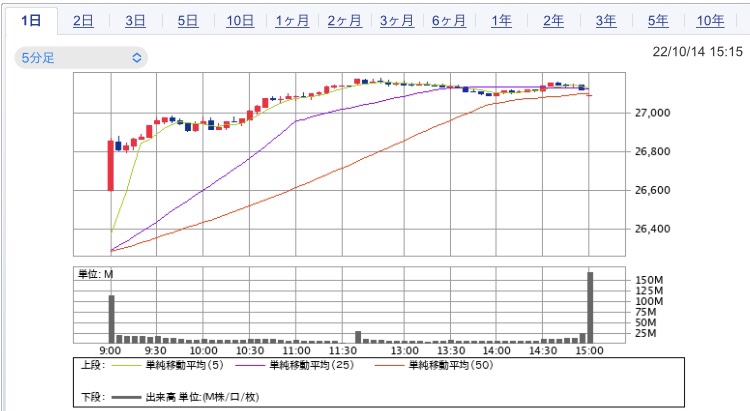Click the 11:30 time axis label

tap(342, 351)
